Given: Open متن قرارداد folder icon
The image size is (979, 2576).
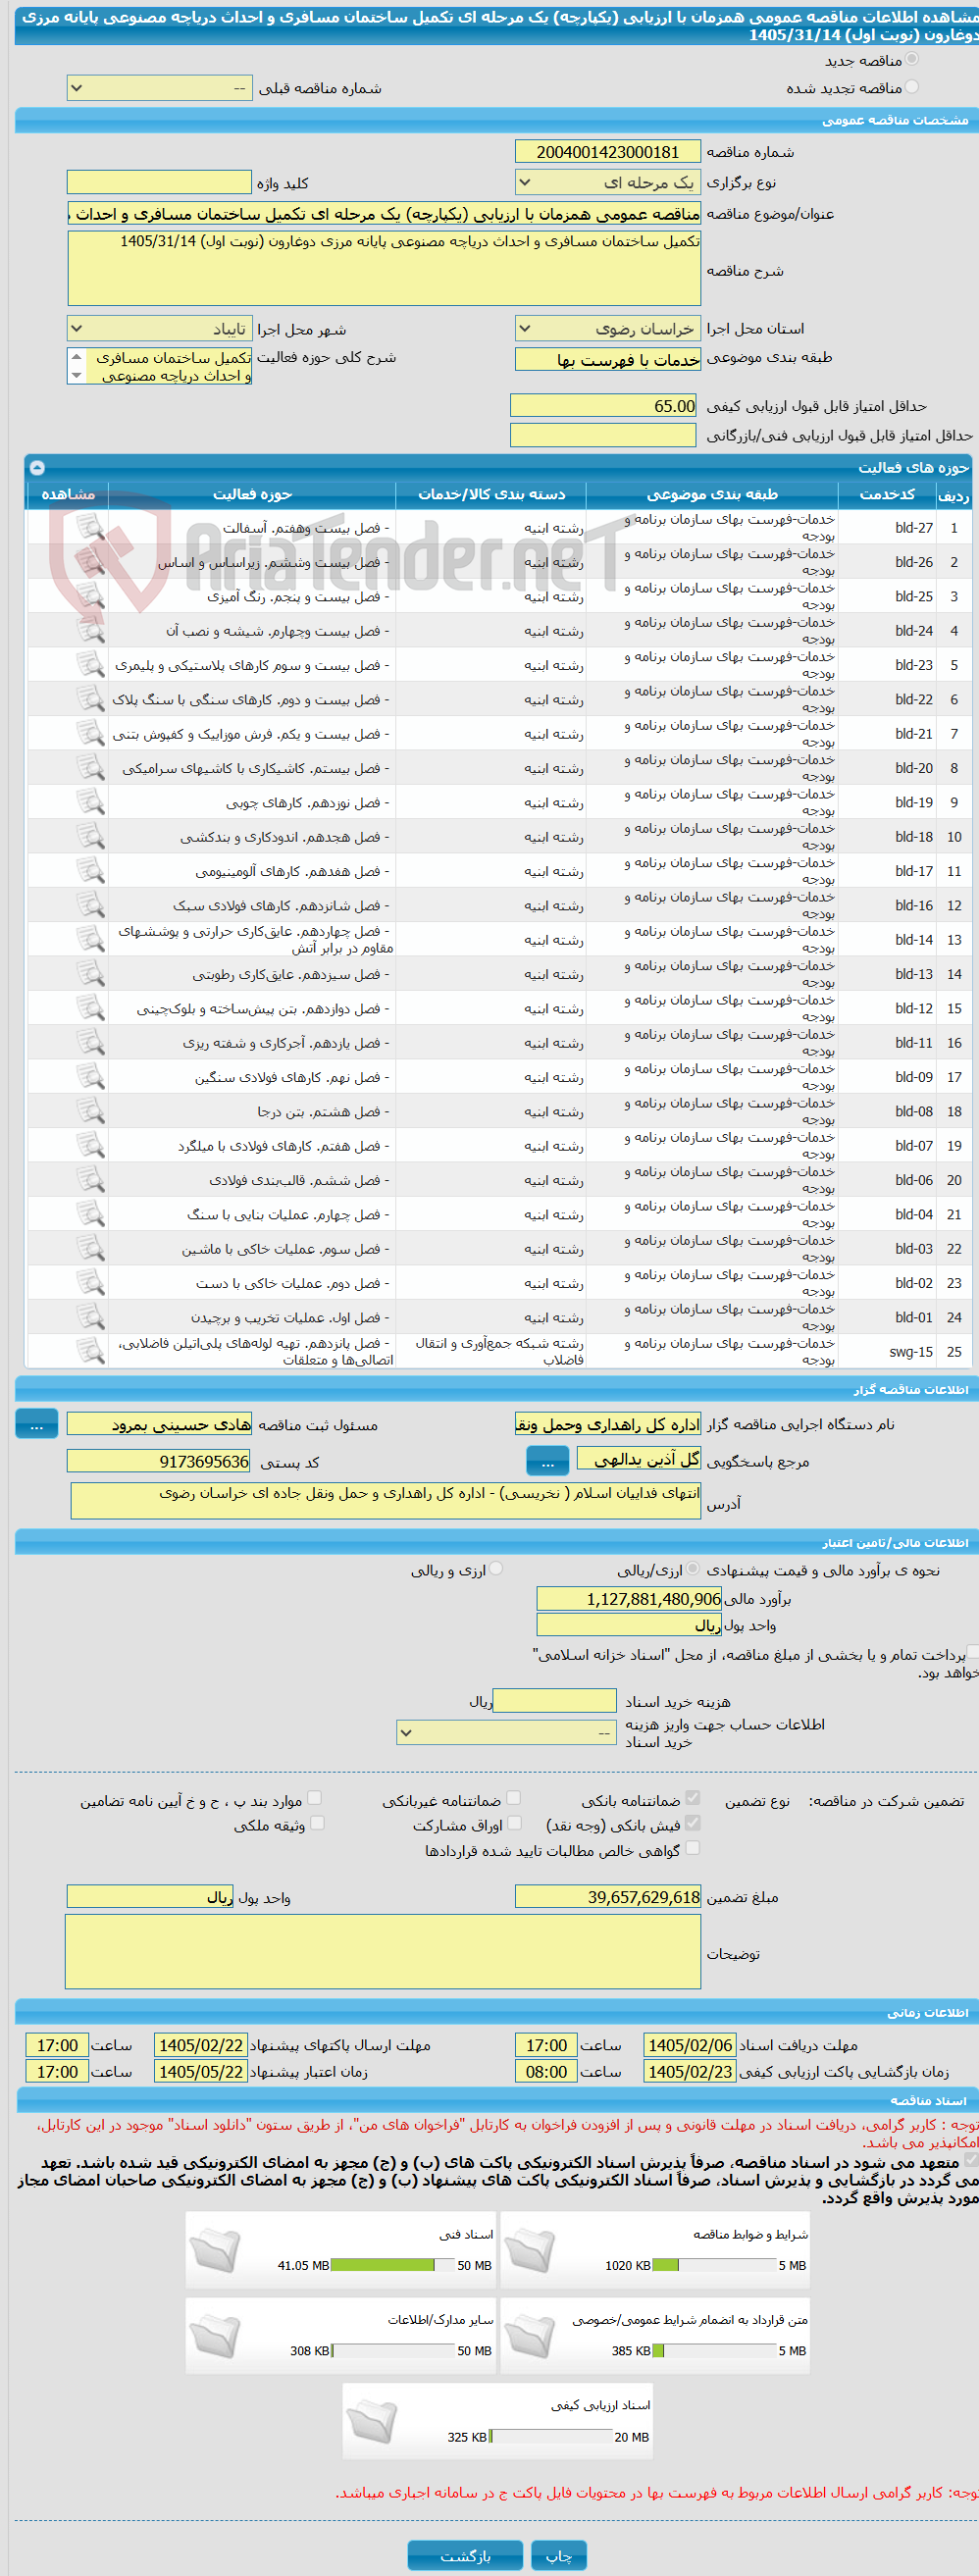Looking at the screenshot, I should coord(530,2335).
